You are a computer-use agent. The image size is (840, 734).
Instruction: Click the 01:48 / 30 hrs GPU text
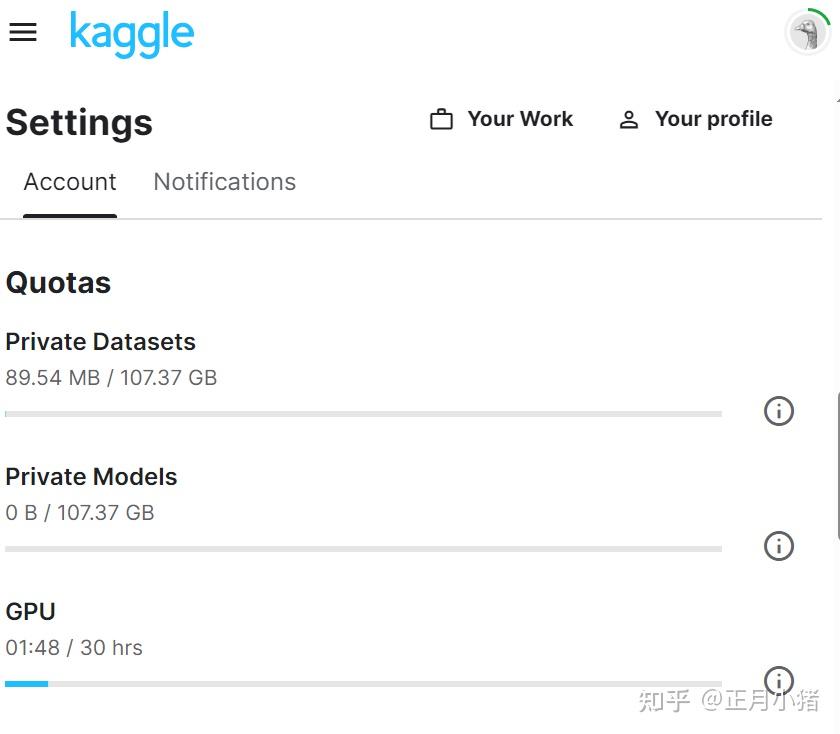(x=74, y=648)
